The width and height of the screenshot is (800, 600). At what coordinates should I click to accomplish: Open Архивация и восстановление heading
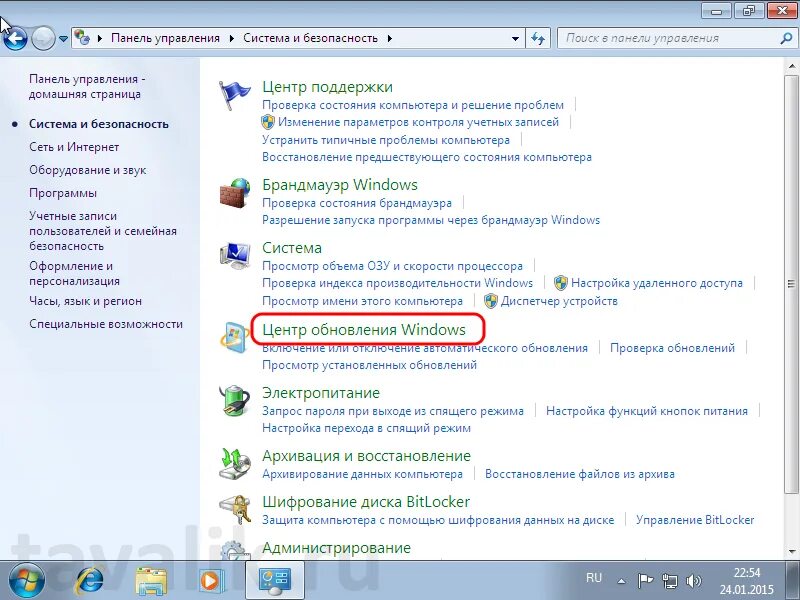(366, 456)
